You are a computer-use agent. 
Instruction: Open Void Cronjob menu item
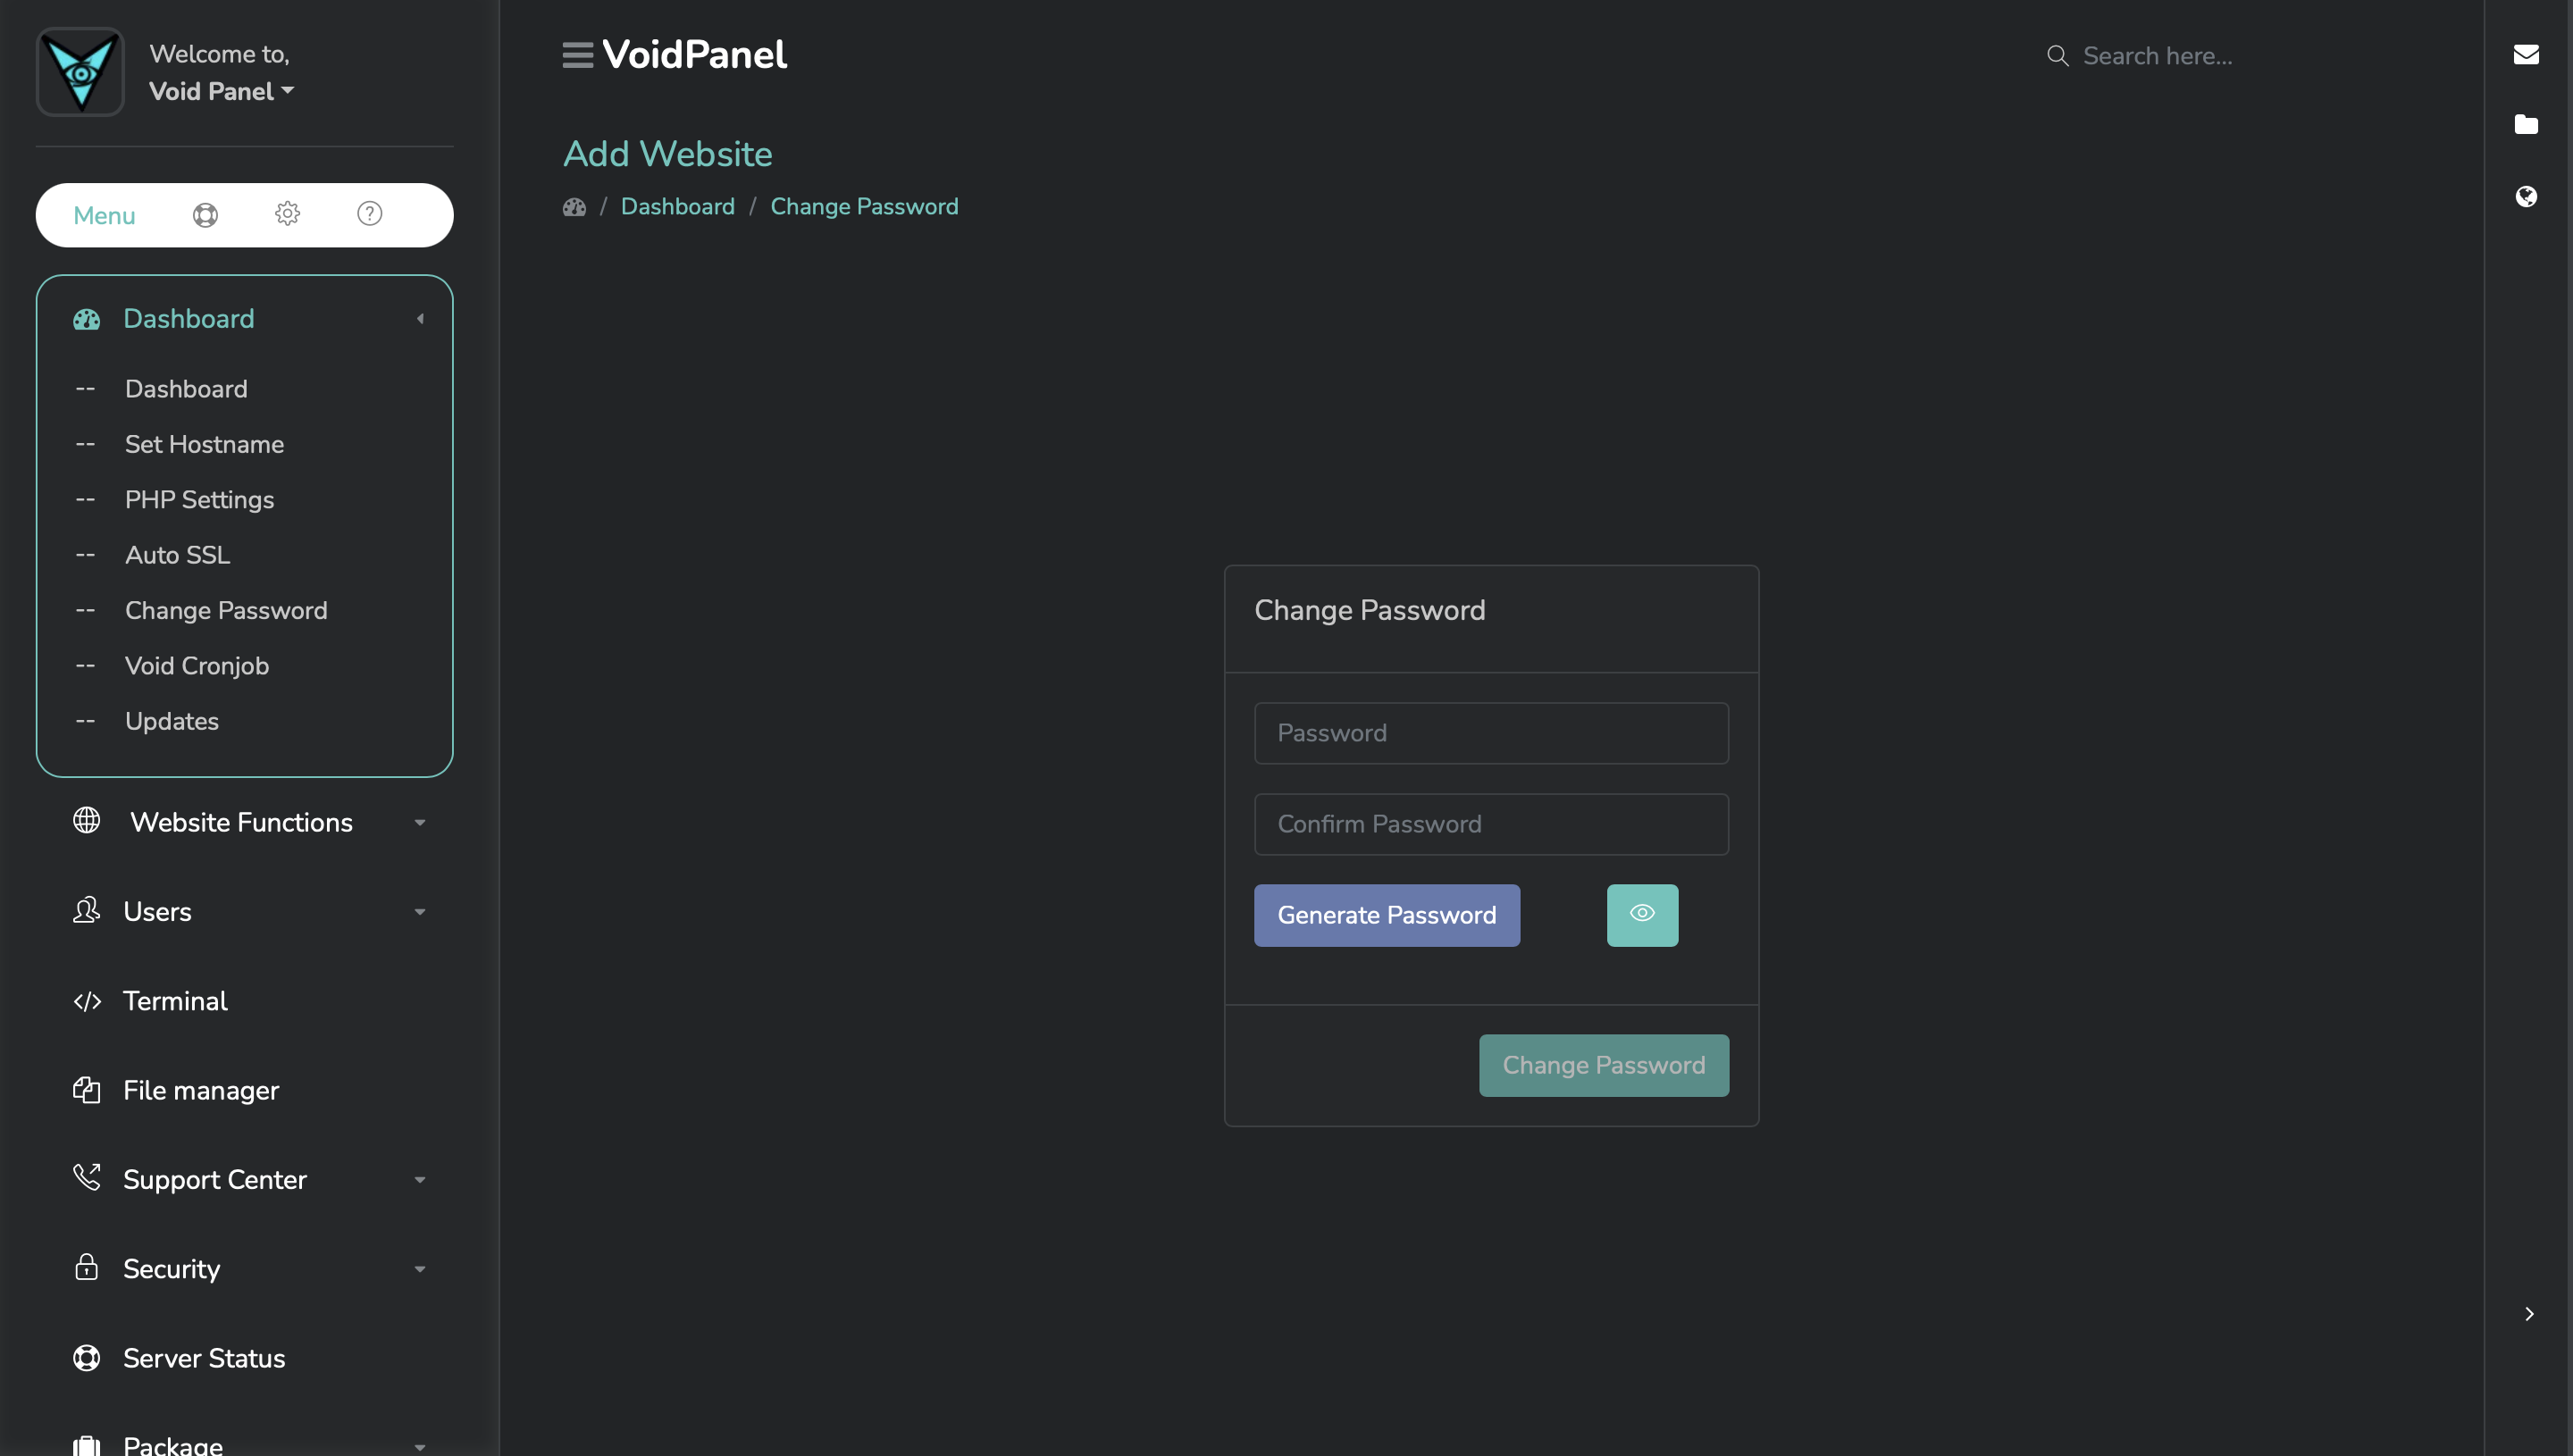click(x=197, y=666)
